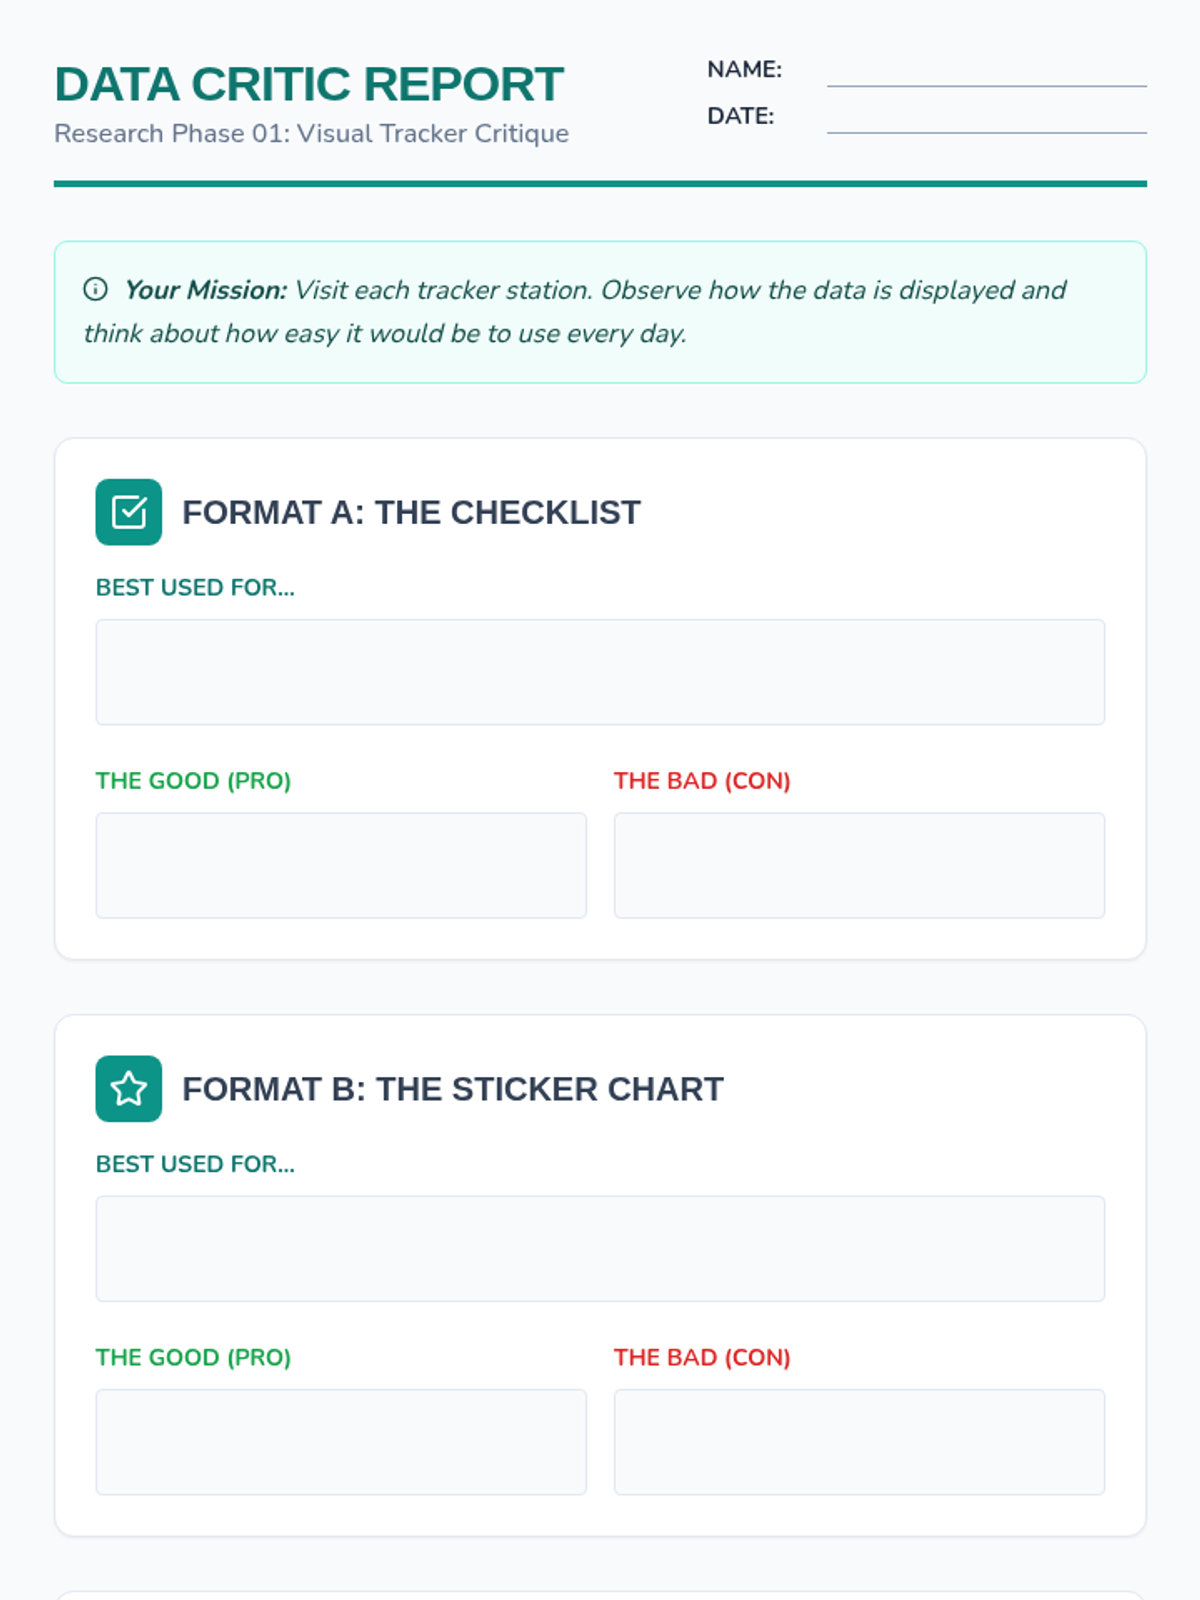Click Format B Best Used For box

click(600, 1249)
